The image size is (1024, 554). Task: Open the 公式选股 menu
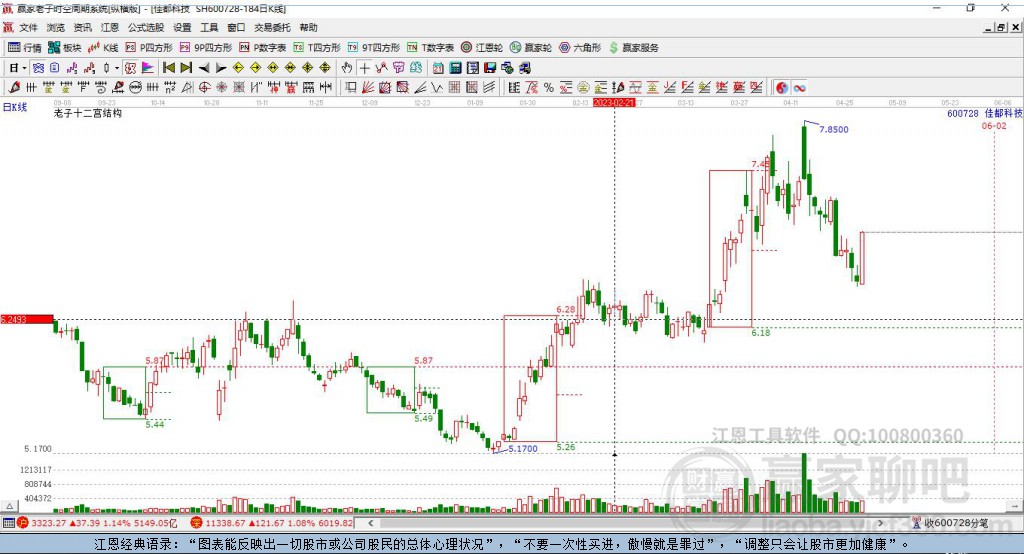click(146, 27)
